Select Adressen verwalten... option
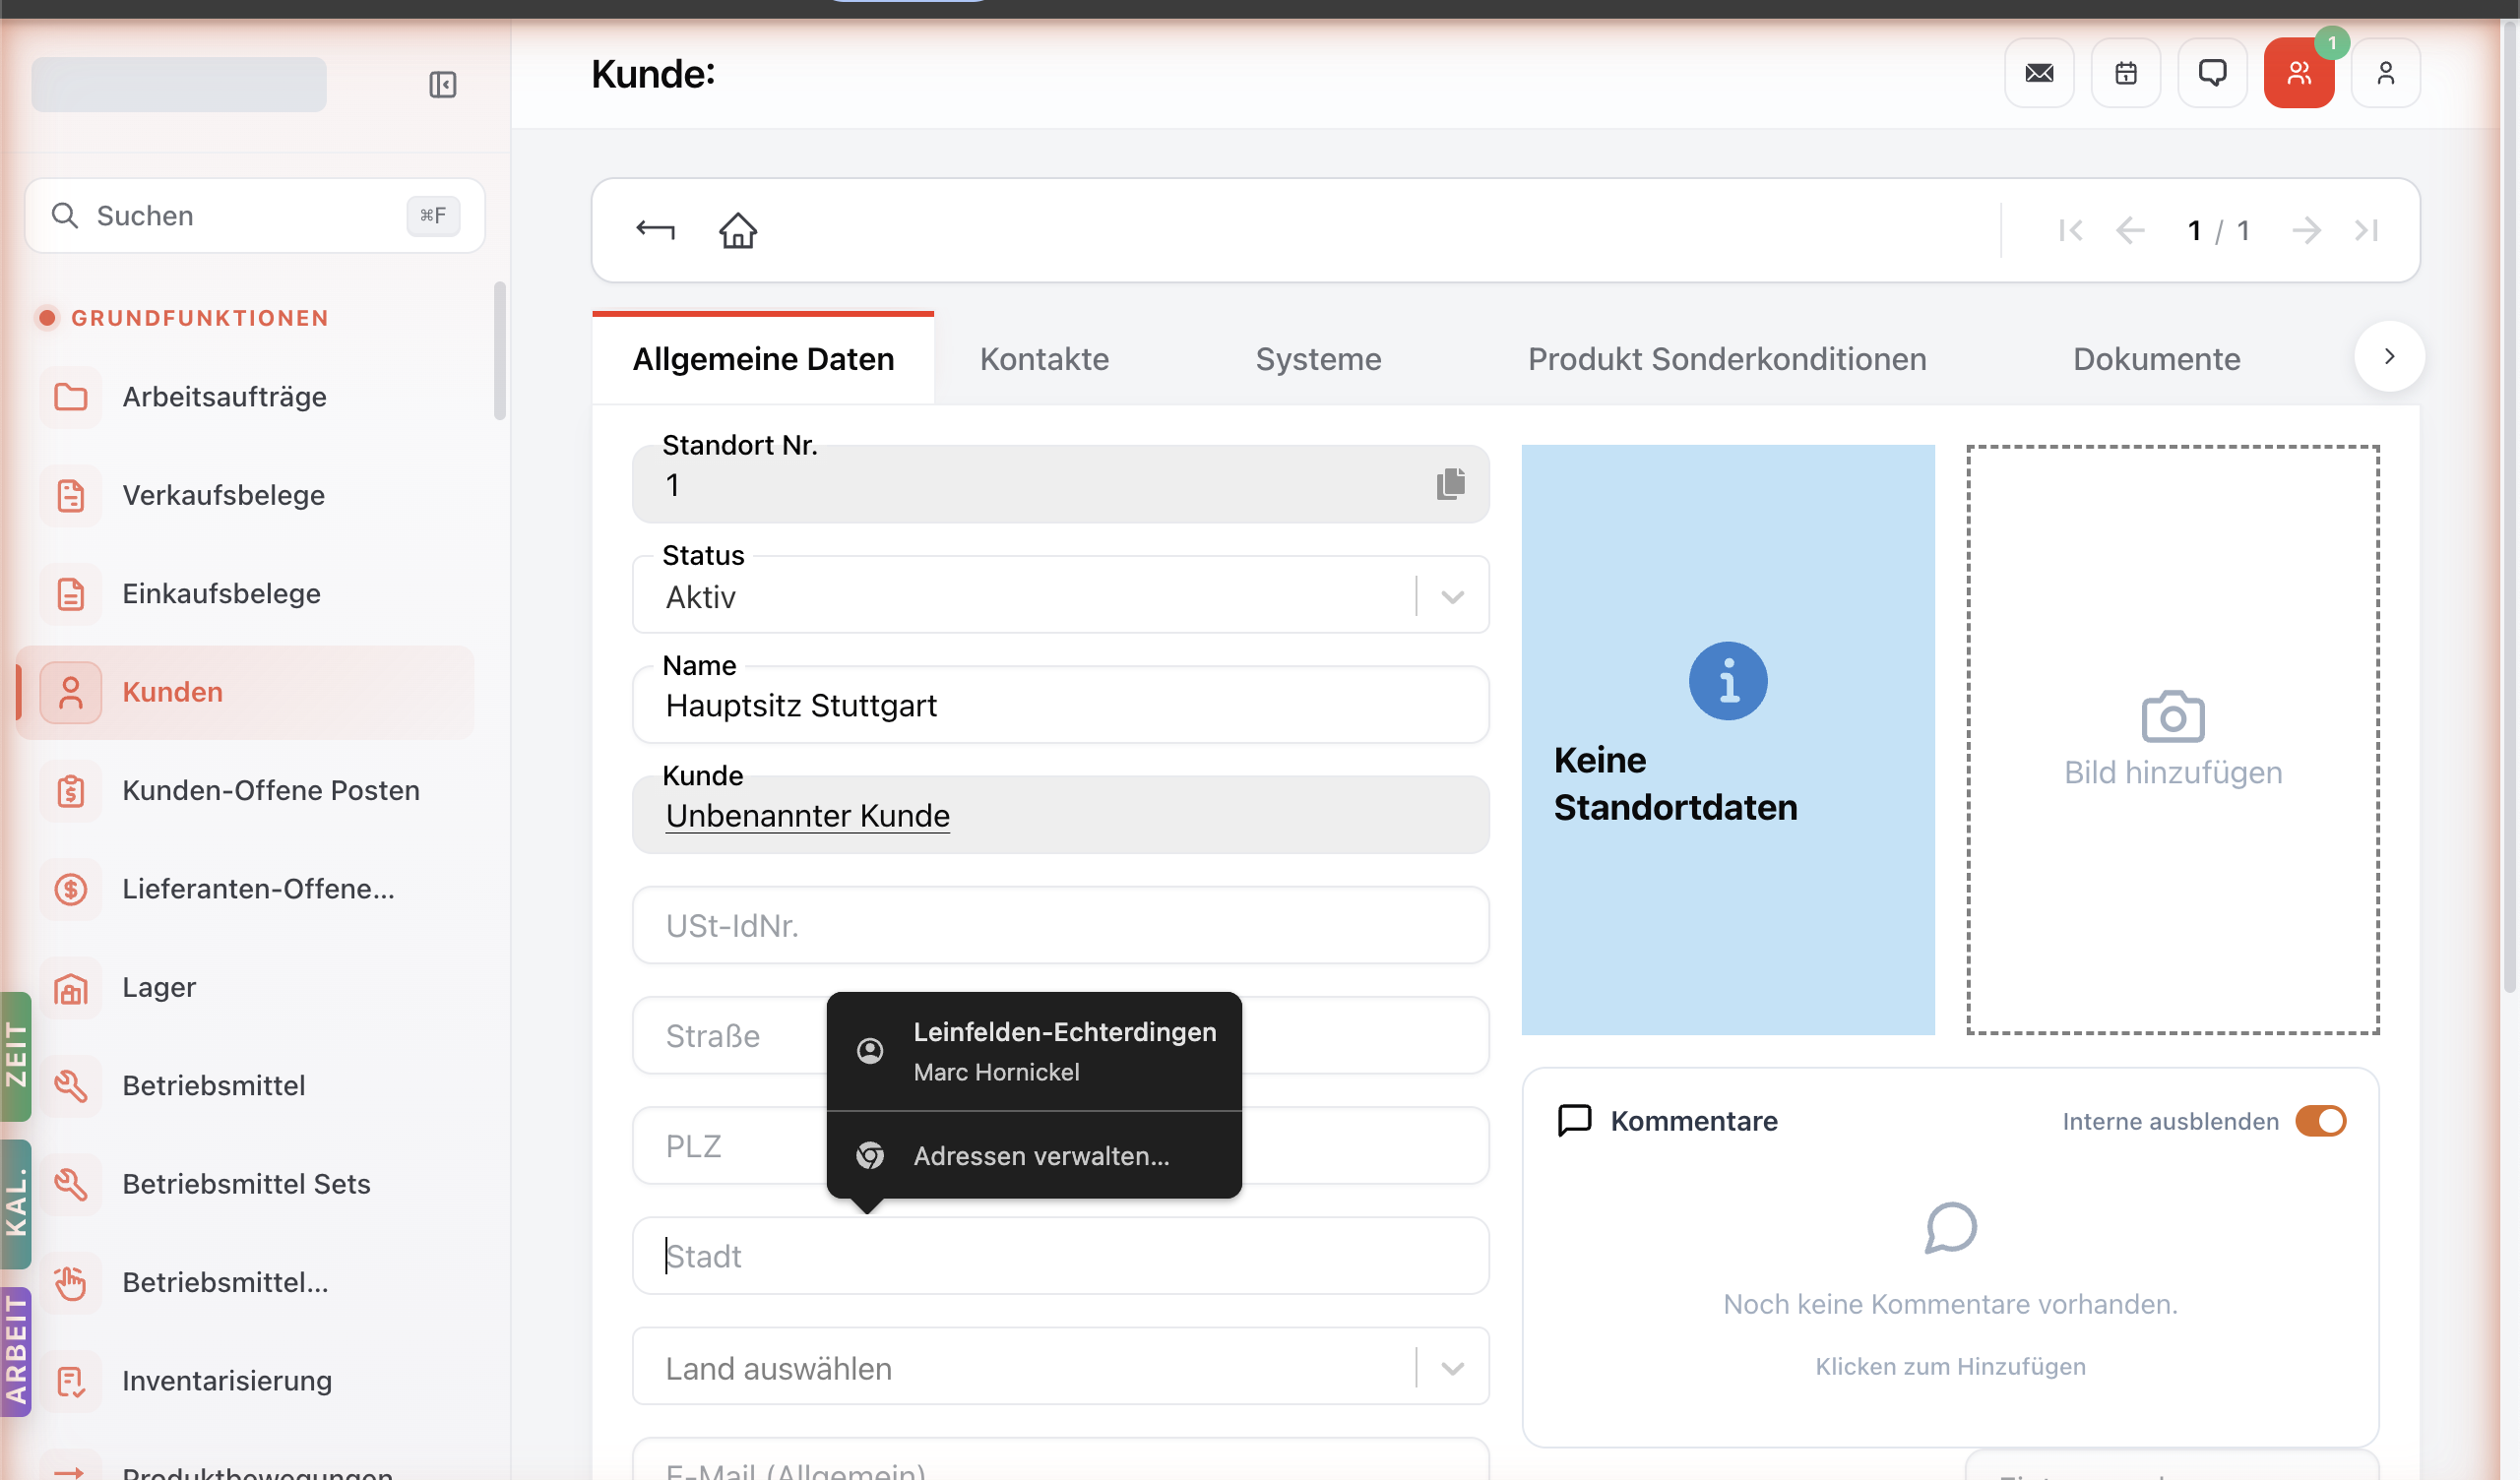This screenshot has width=2520, height=1480. coord(1034,1156)
